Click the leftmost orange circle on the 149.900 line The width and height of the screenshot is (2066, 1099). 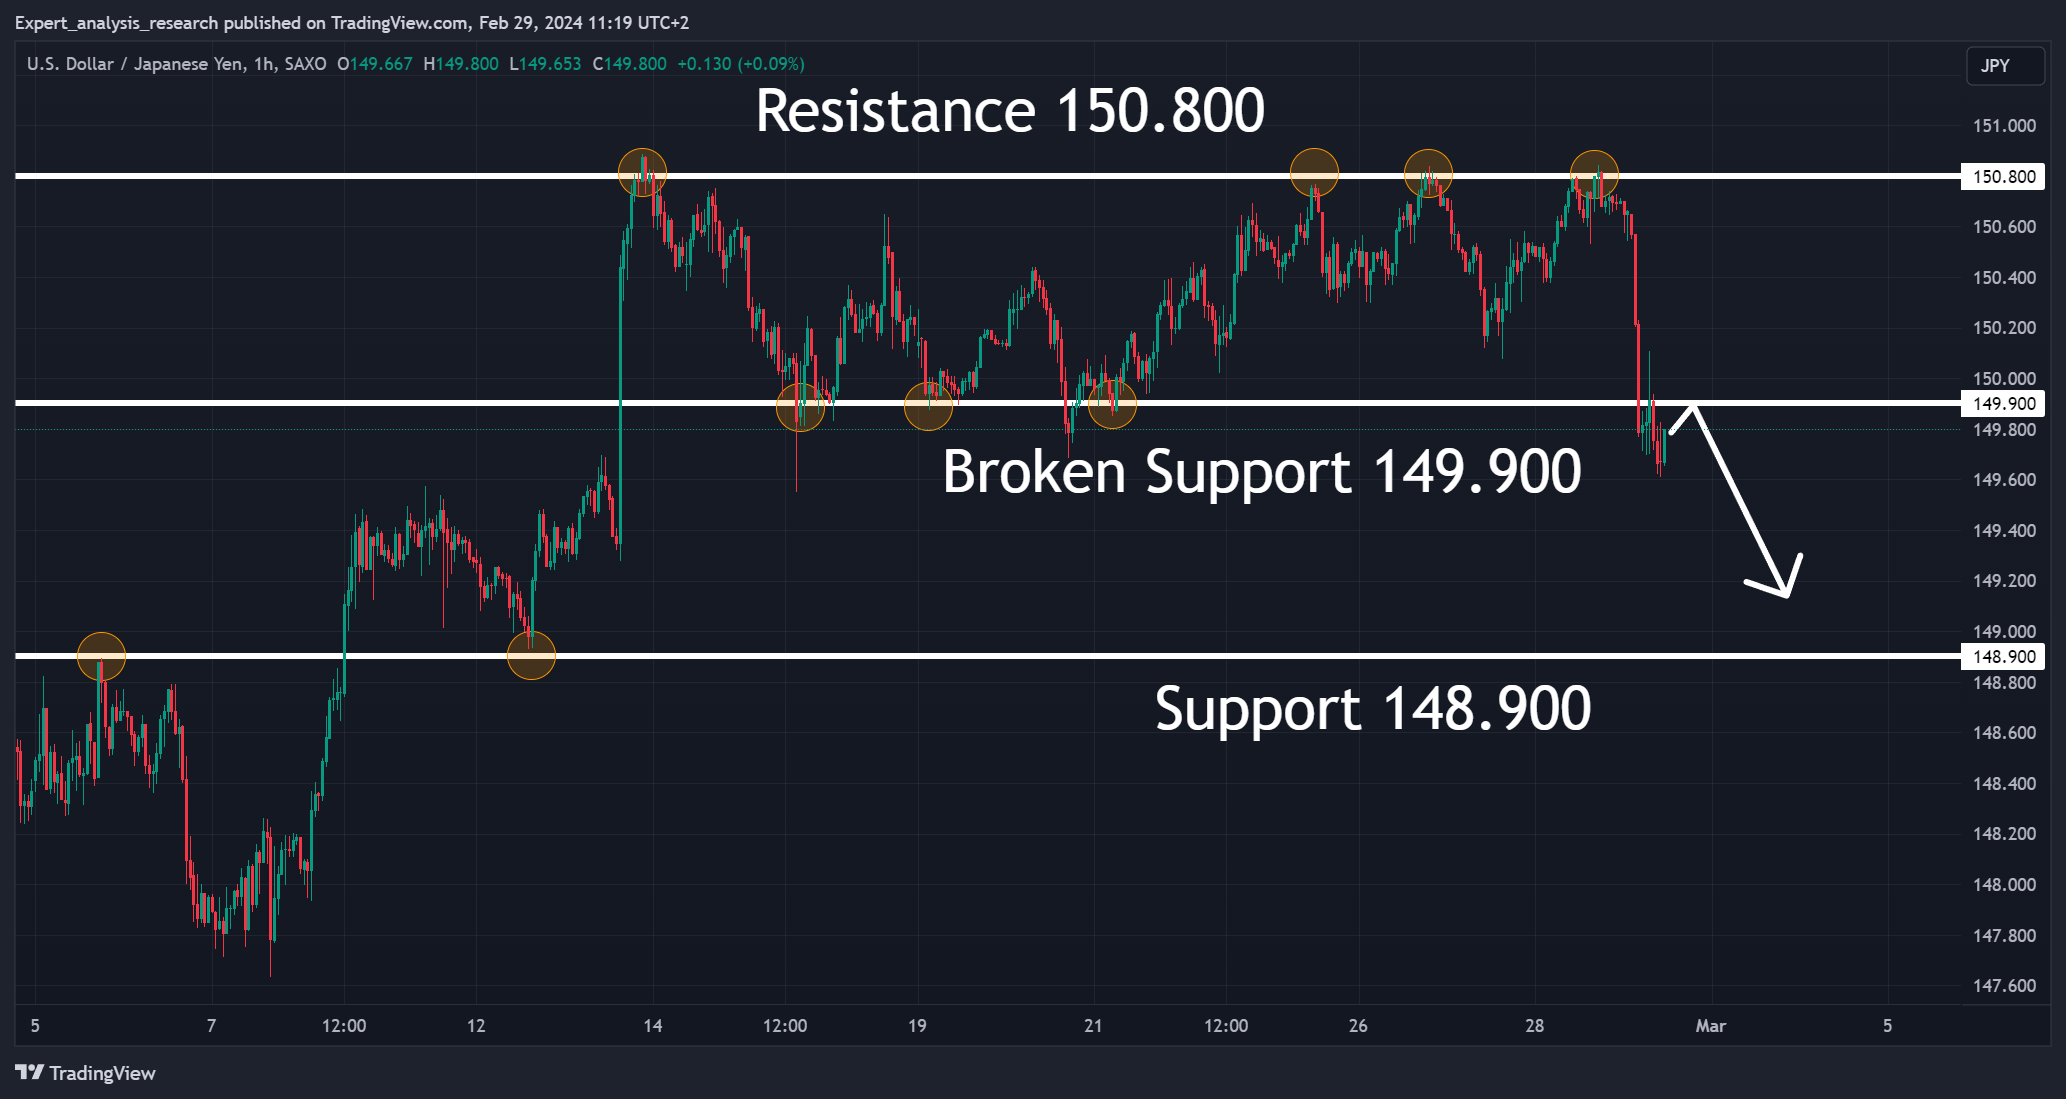(800, 407)
